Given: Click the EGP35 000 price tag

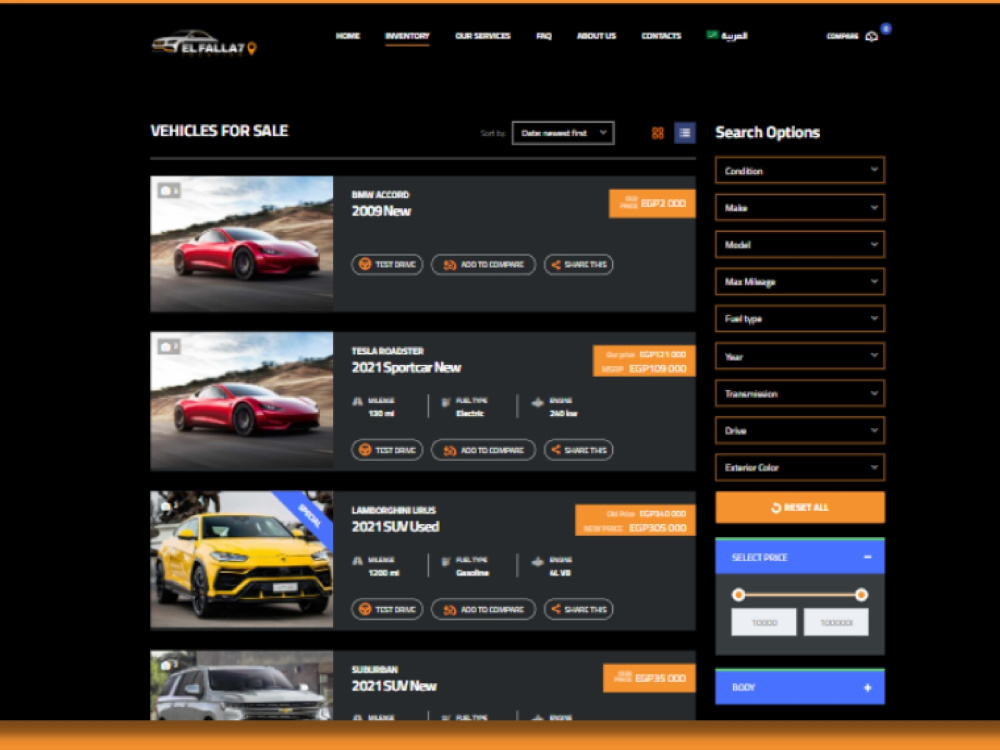Looking at the screenshot, I should coord(649,678).
